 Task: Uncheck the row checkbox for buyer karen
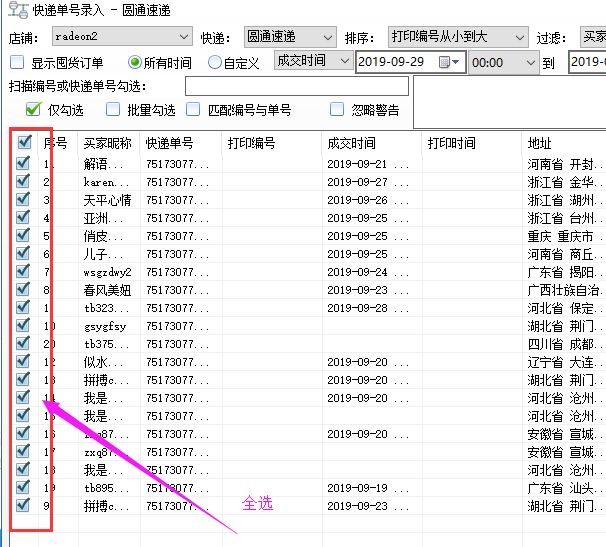[23, 182]
